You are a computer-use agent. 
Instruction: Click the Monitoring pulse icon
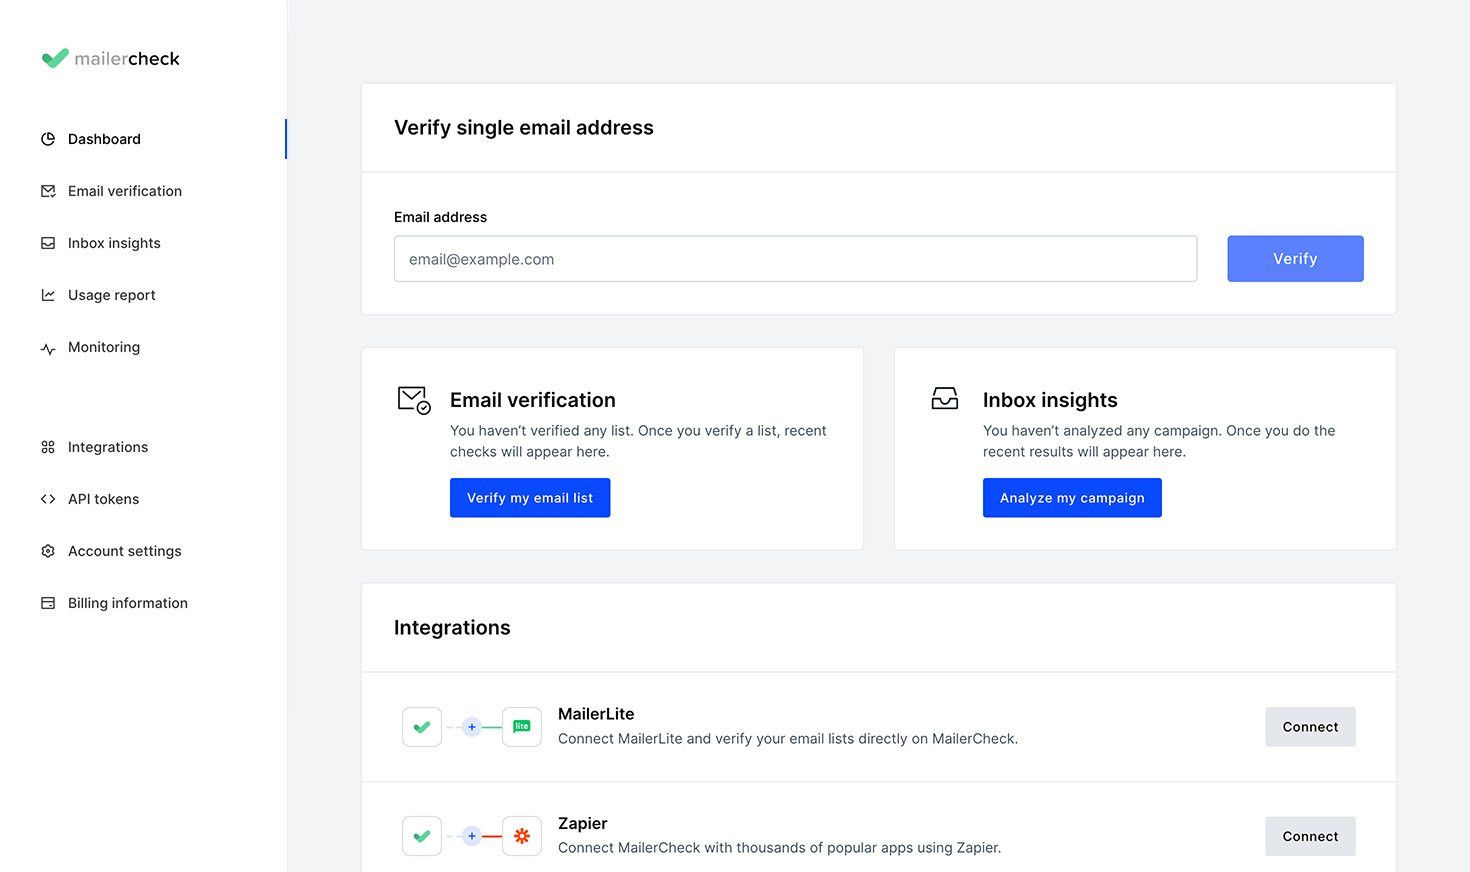tap(48, 348)
